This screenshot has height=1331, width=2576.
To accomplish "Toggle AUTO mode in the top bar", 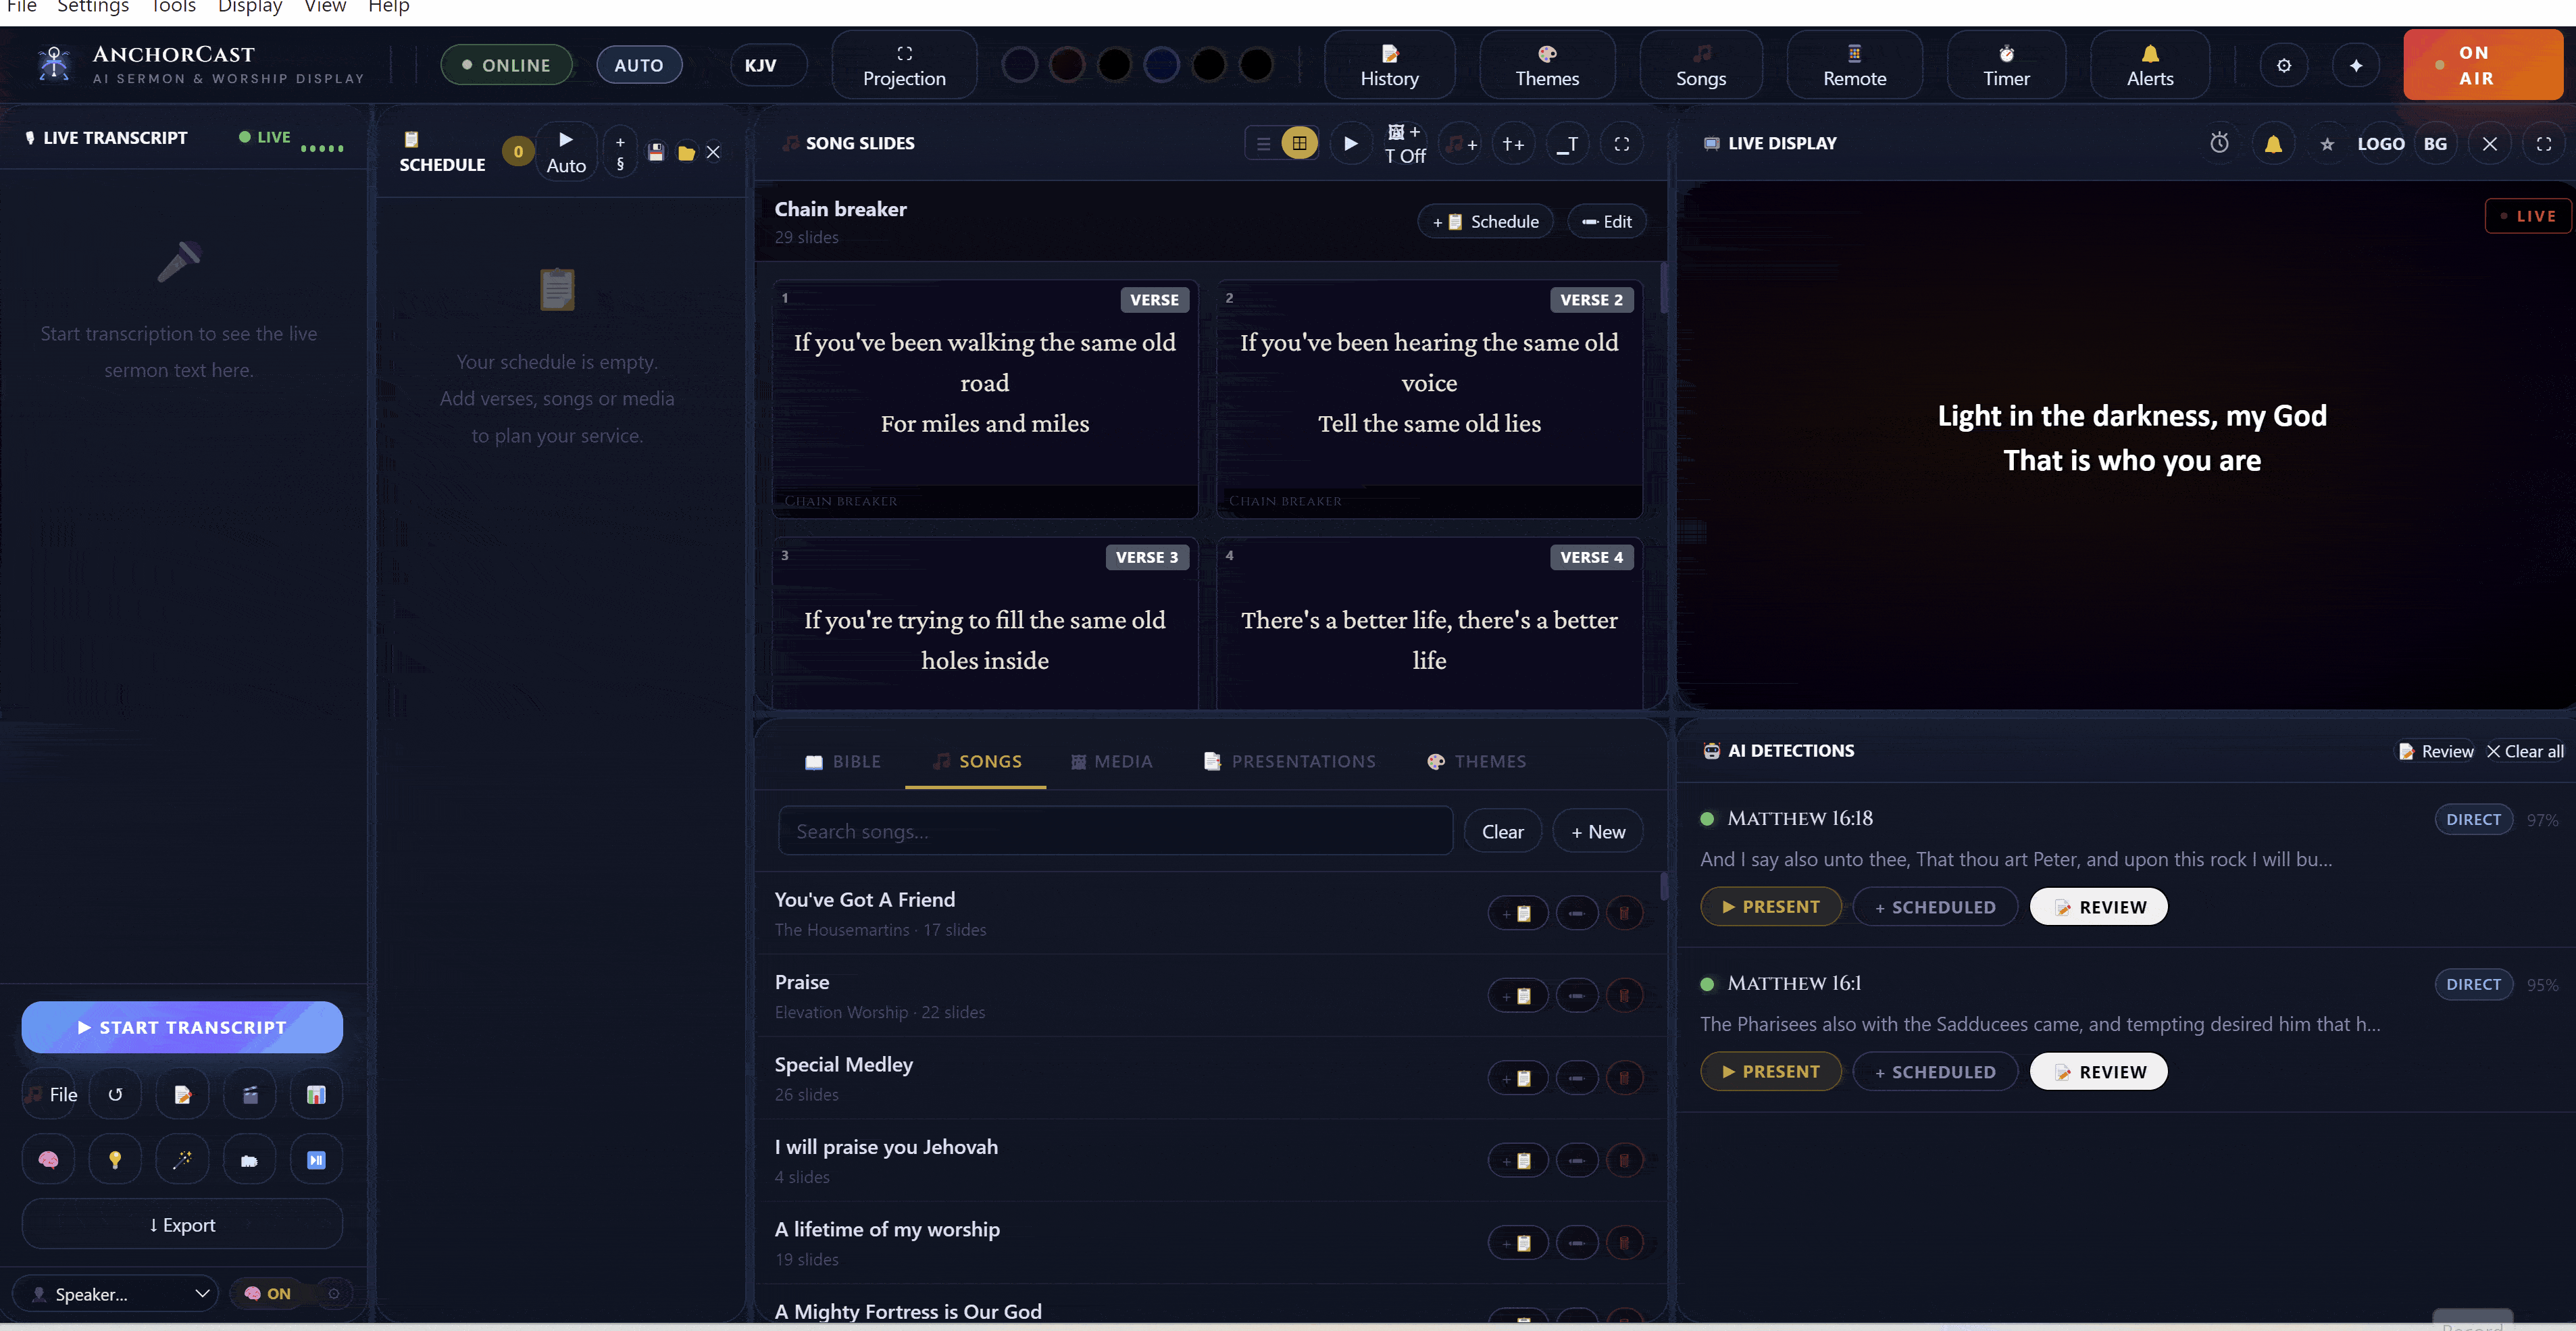I will (x=638, y=64).
